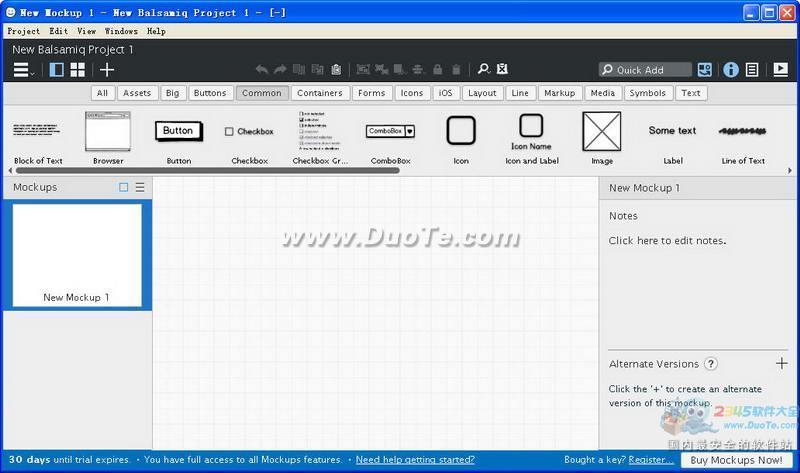
Task: Click 'Click here to edit notes.'
Action: 667,240
